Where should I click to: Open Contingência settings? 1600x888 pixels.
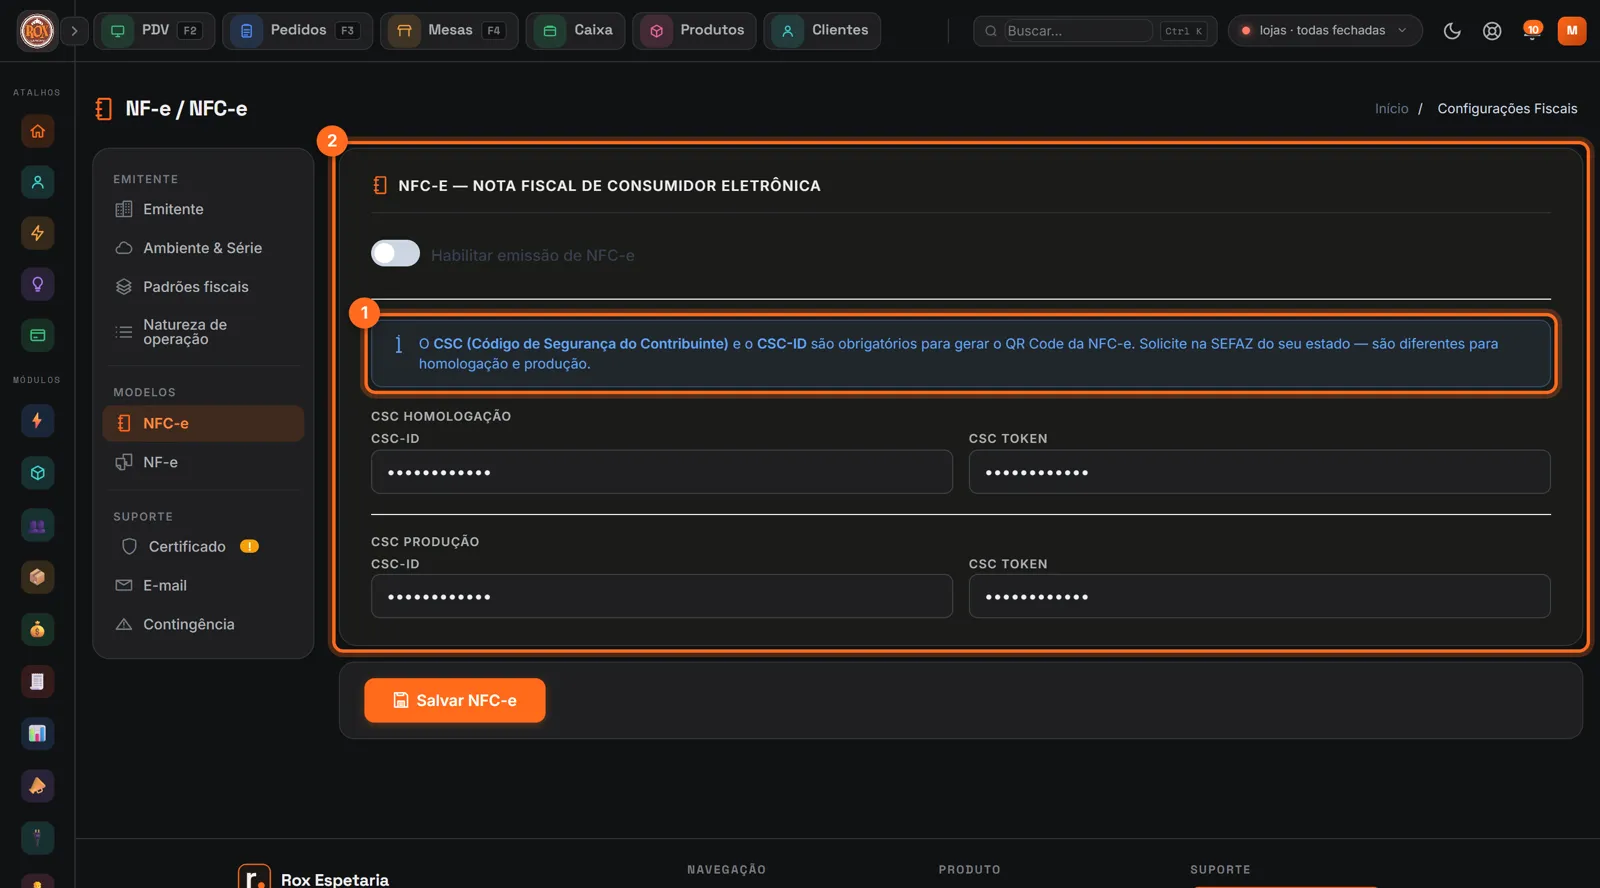point(203,624)
